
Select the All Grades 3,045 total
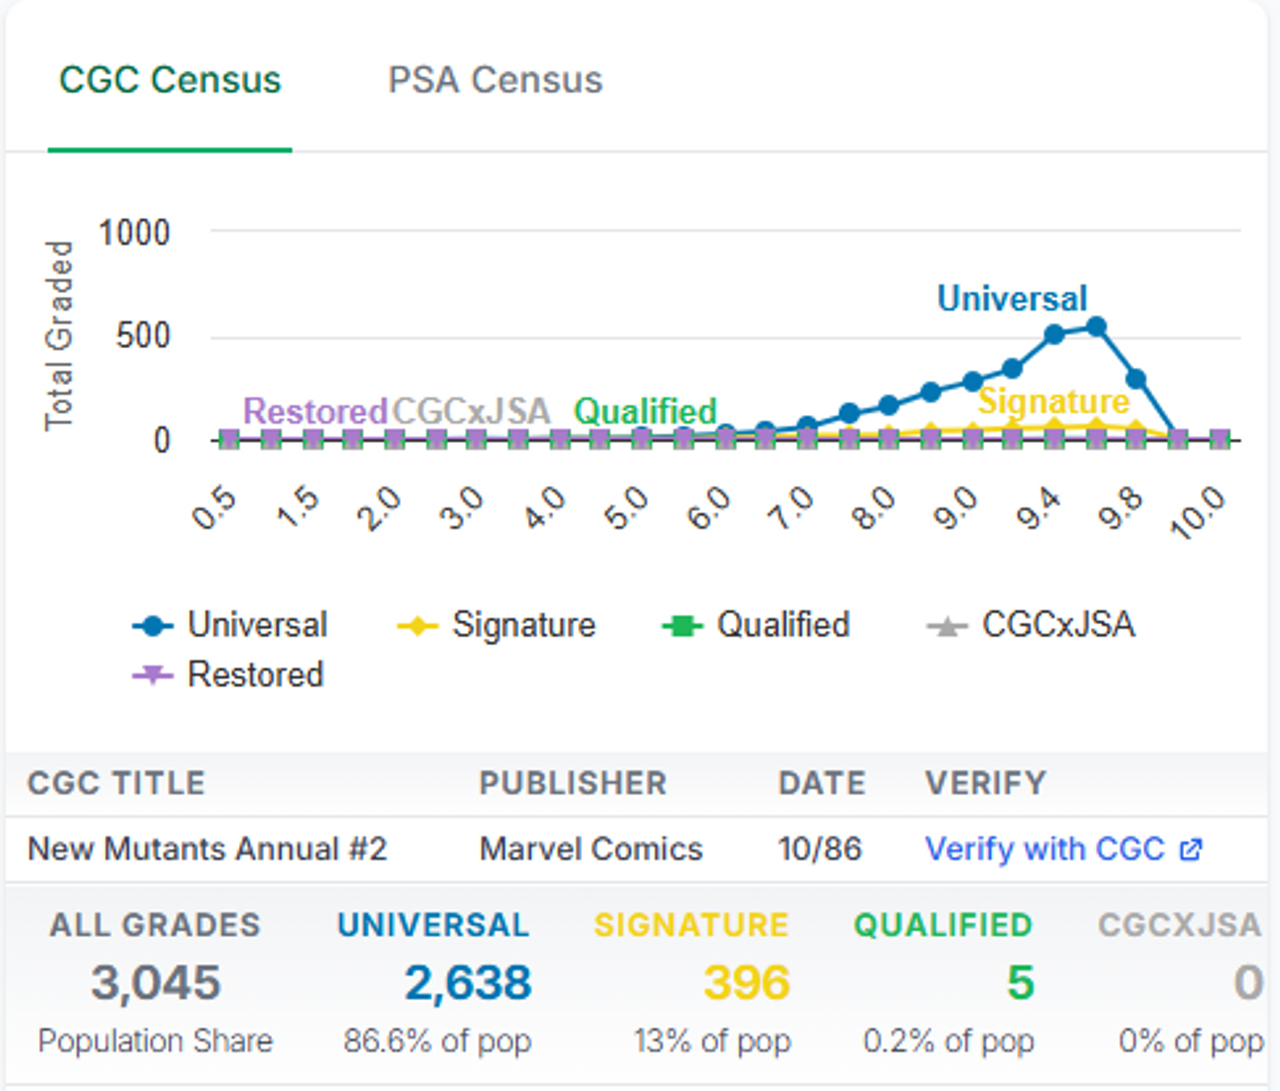pos(155,983)
